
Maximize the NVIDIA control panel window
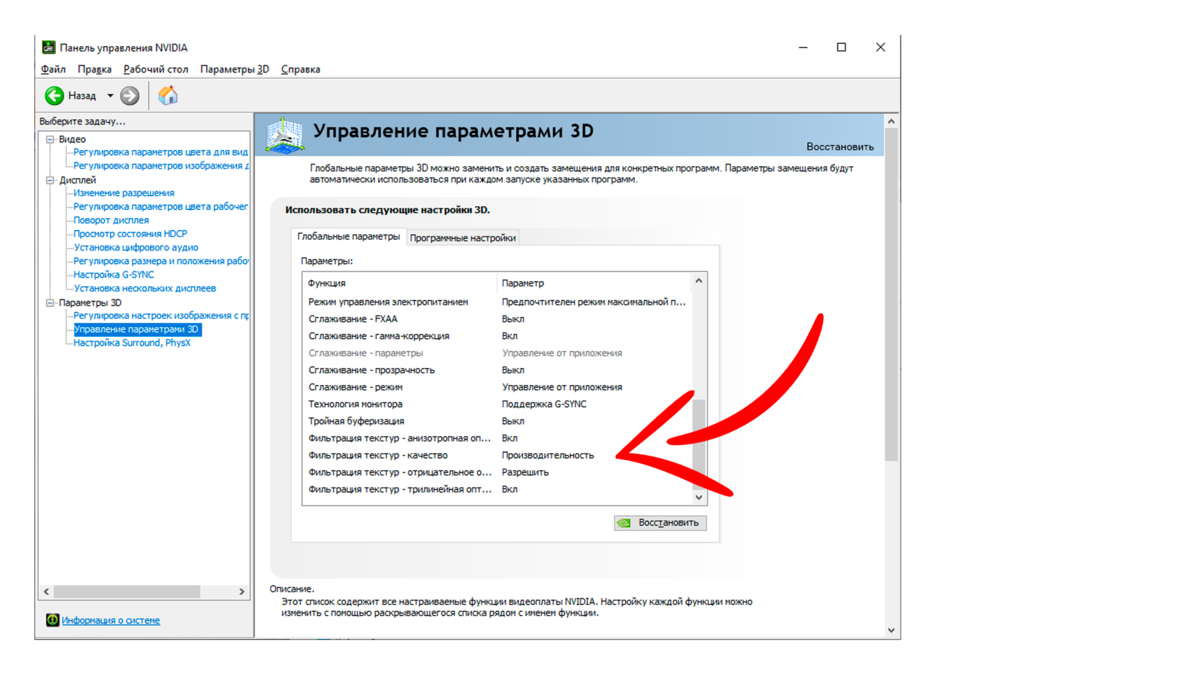tap(841, 47)
